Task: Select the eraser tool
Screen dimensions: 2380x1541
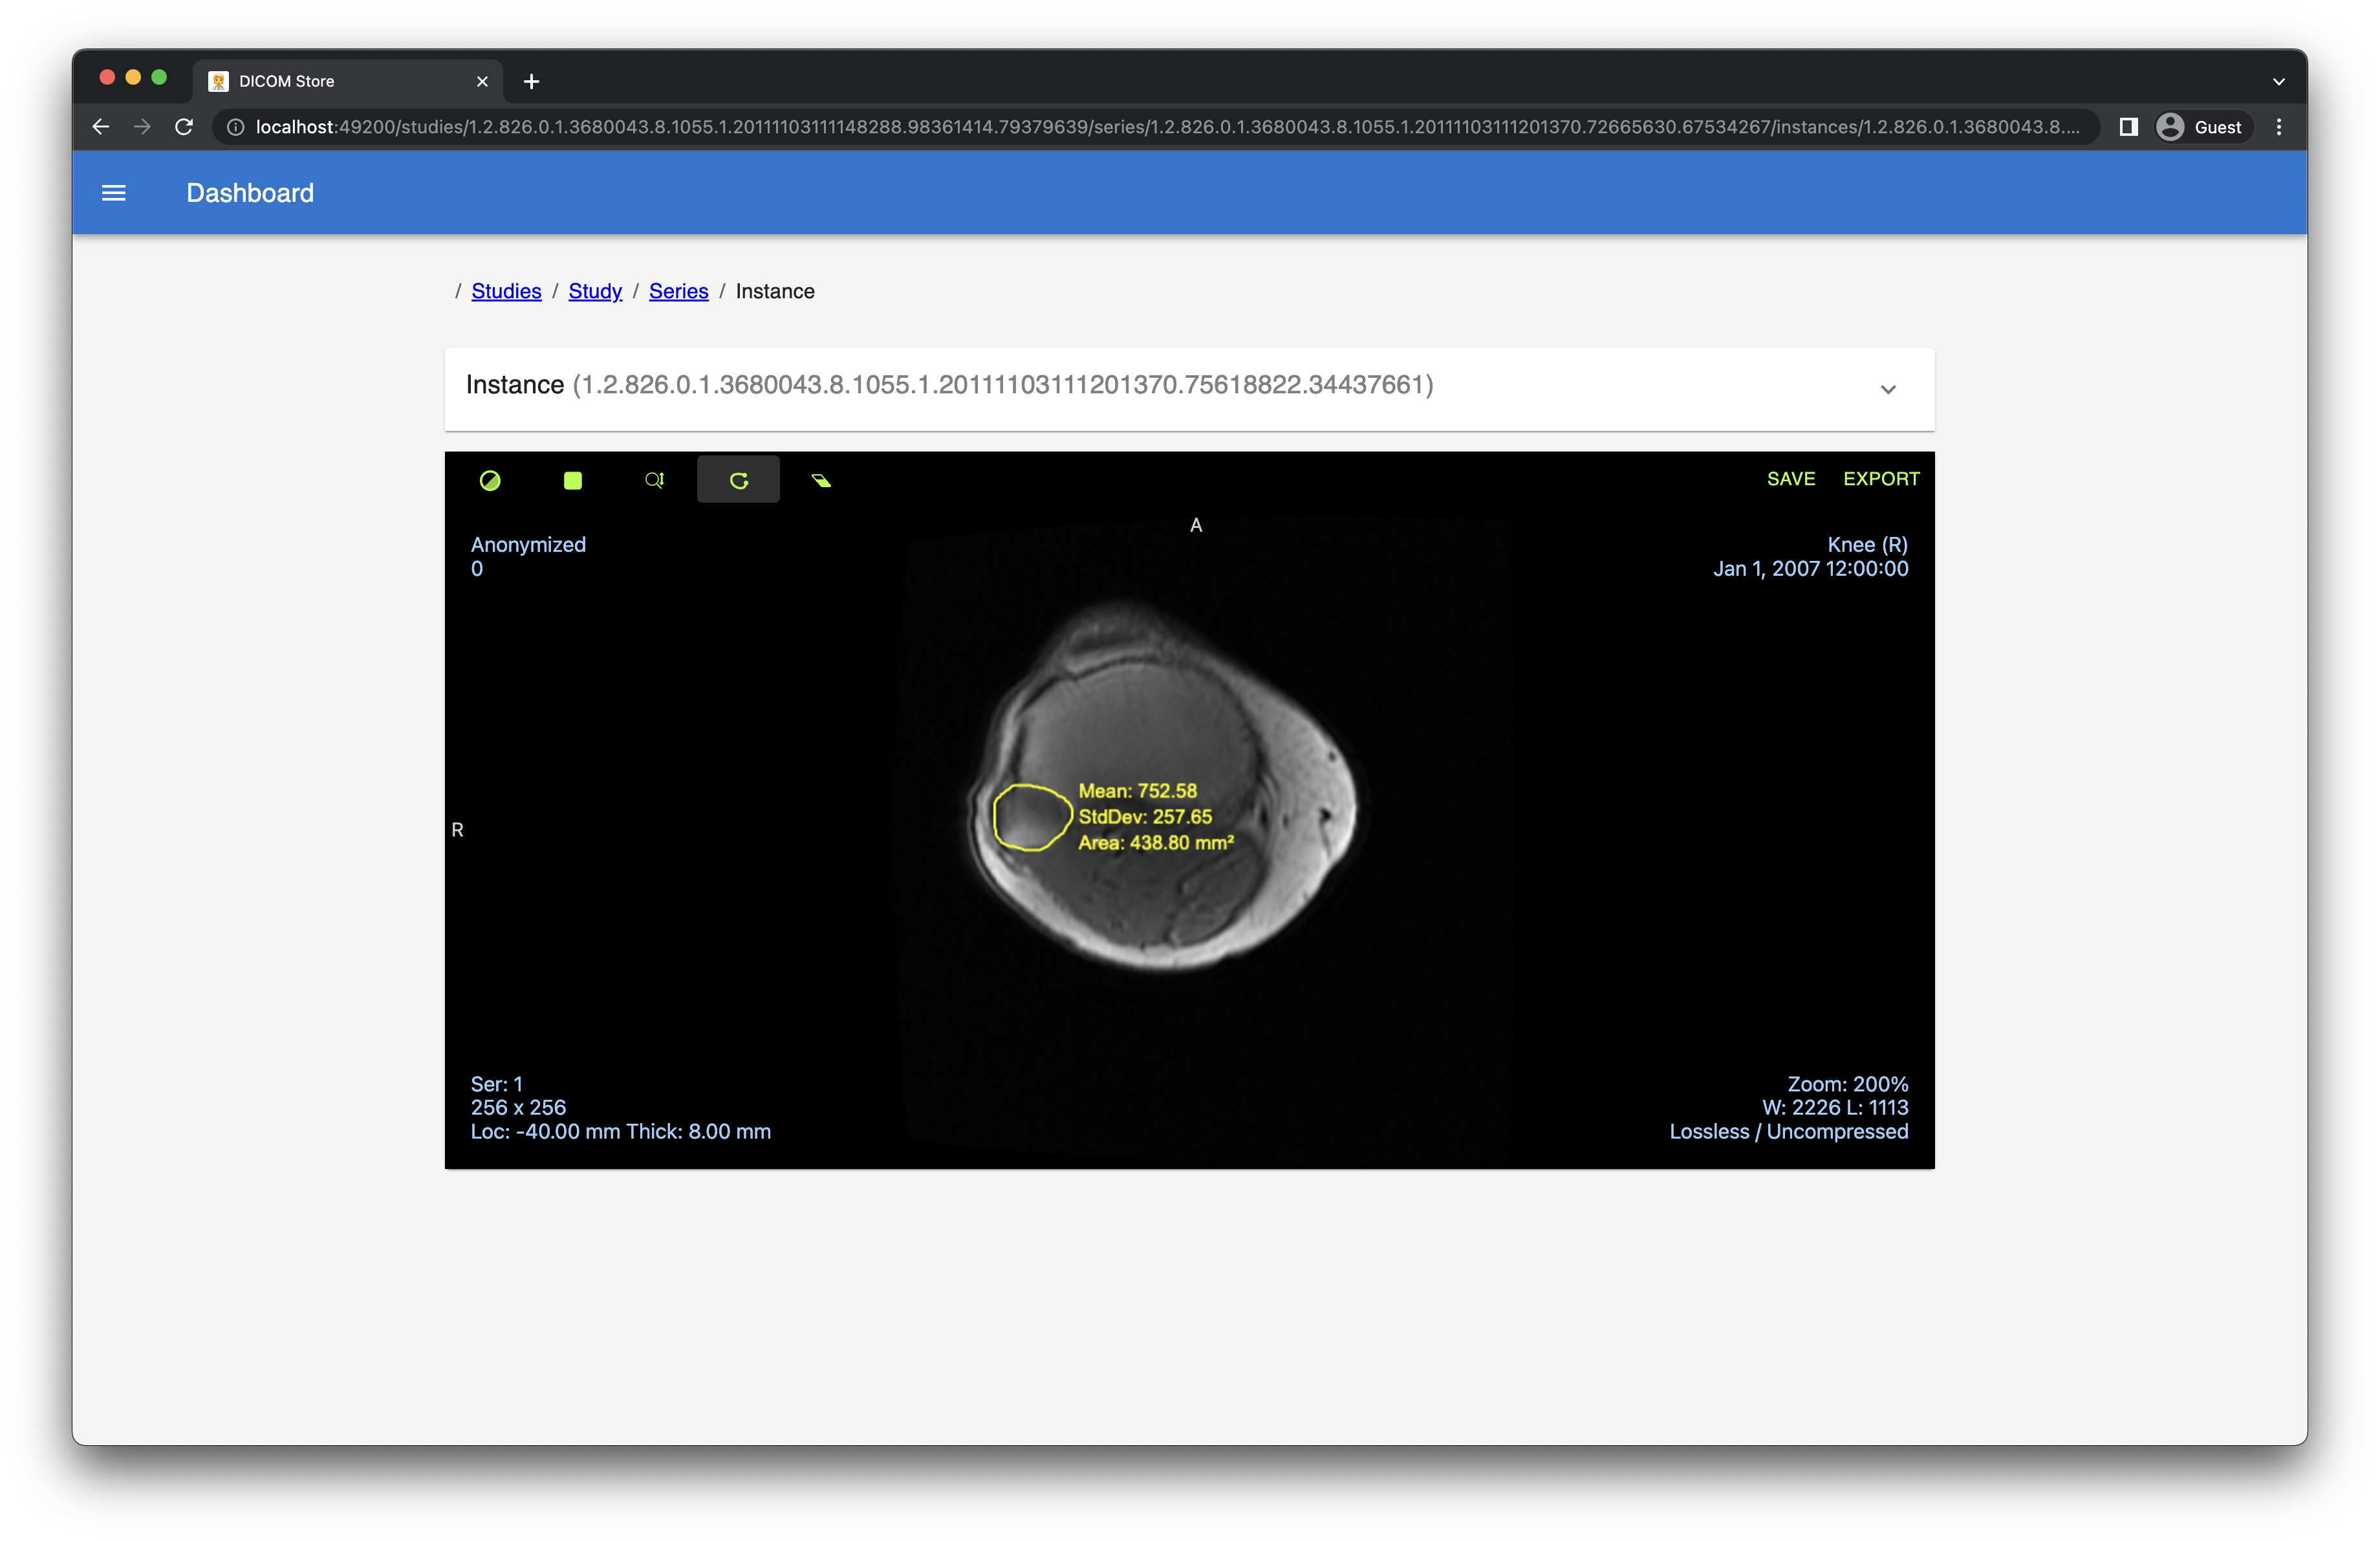Action: (821, 480)
